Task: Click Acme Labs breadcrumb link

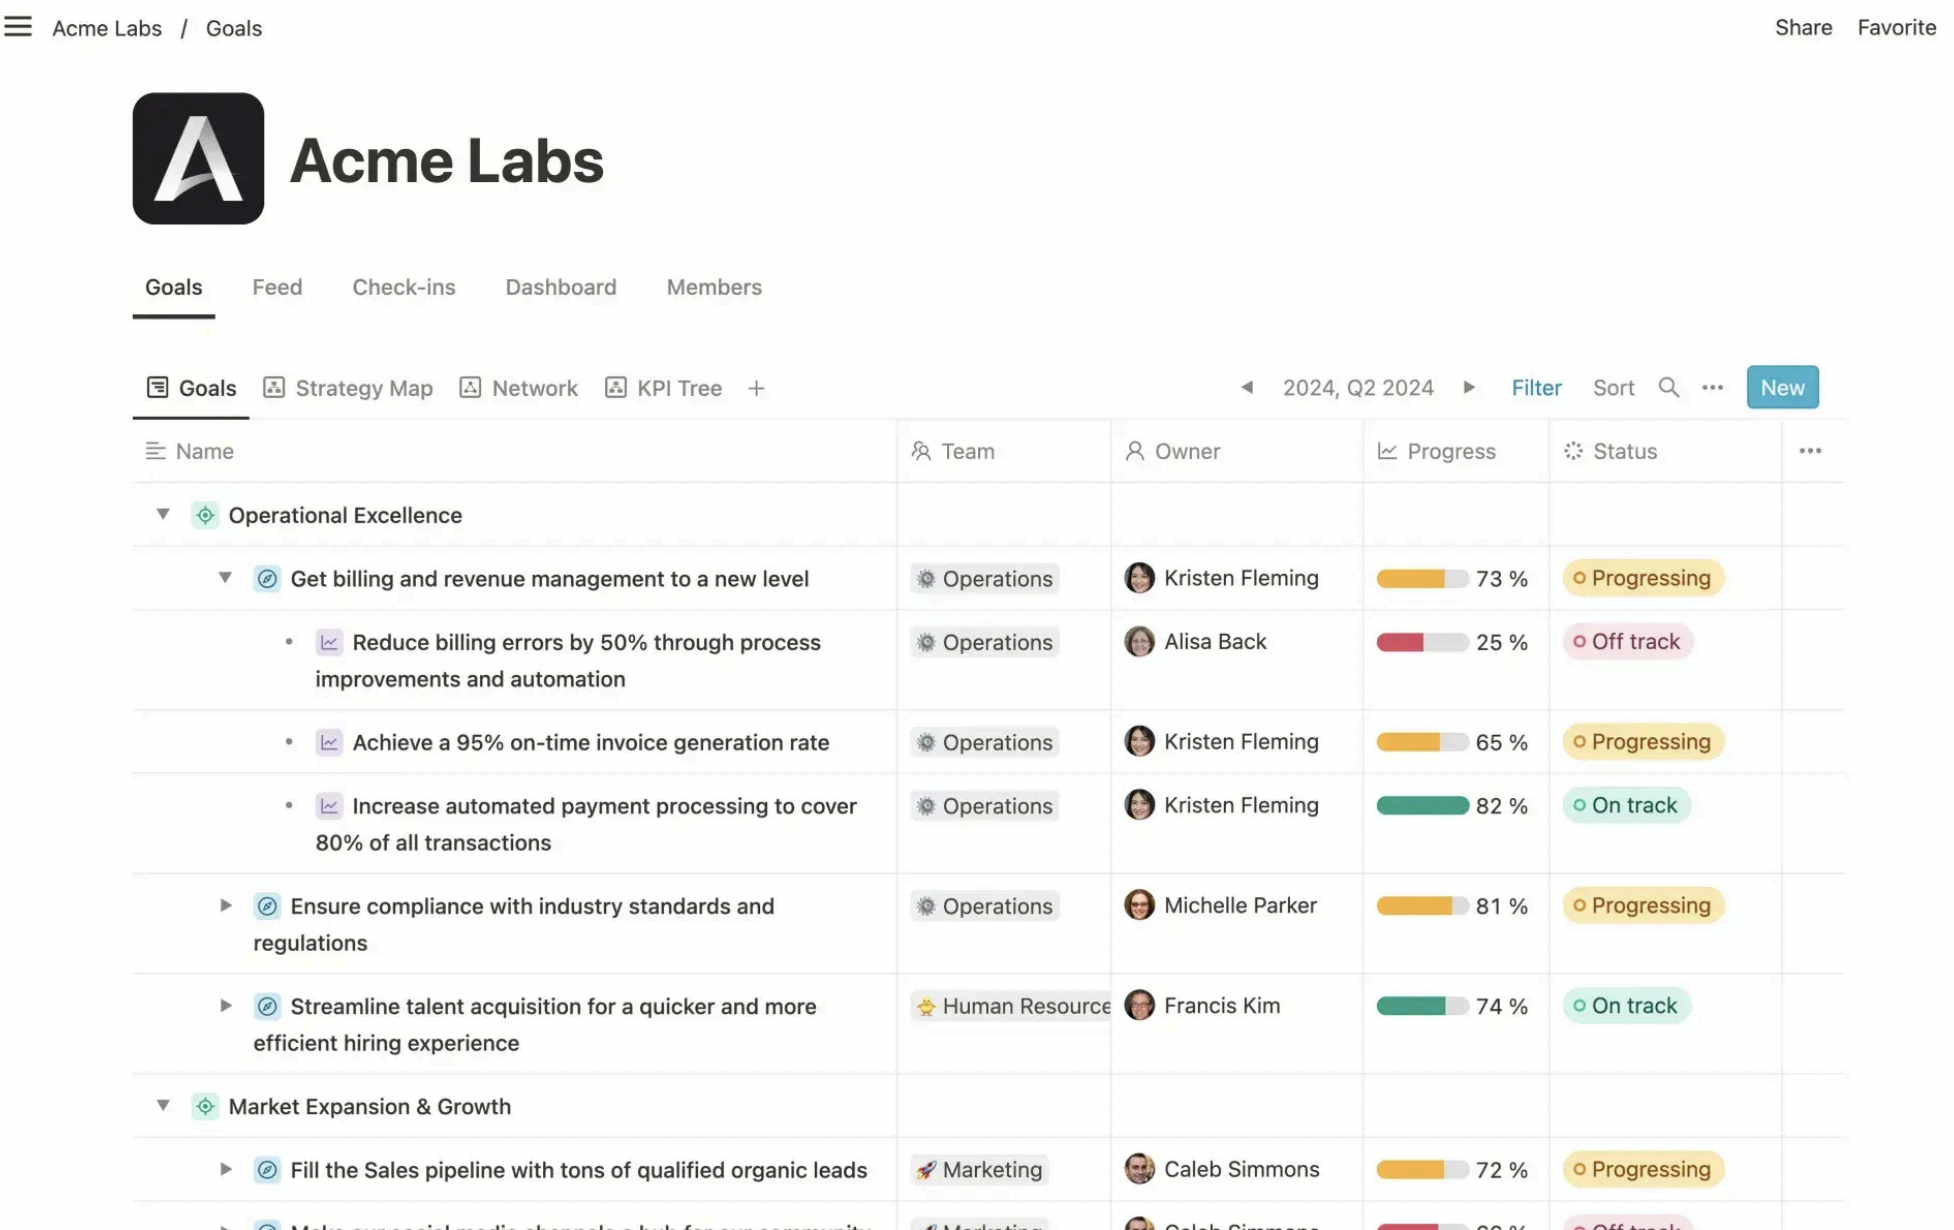Action: coord(107,28)
